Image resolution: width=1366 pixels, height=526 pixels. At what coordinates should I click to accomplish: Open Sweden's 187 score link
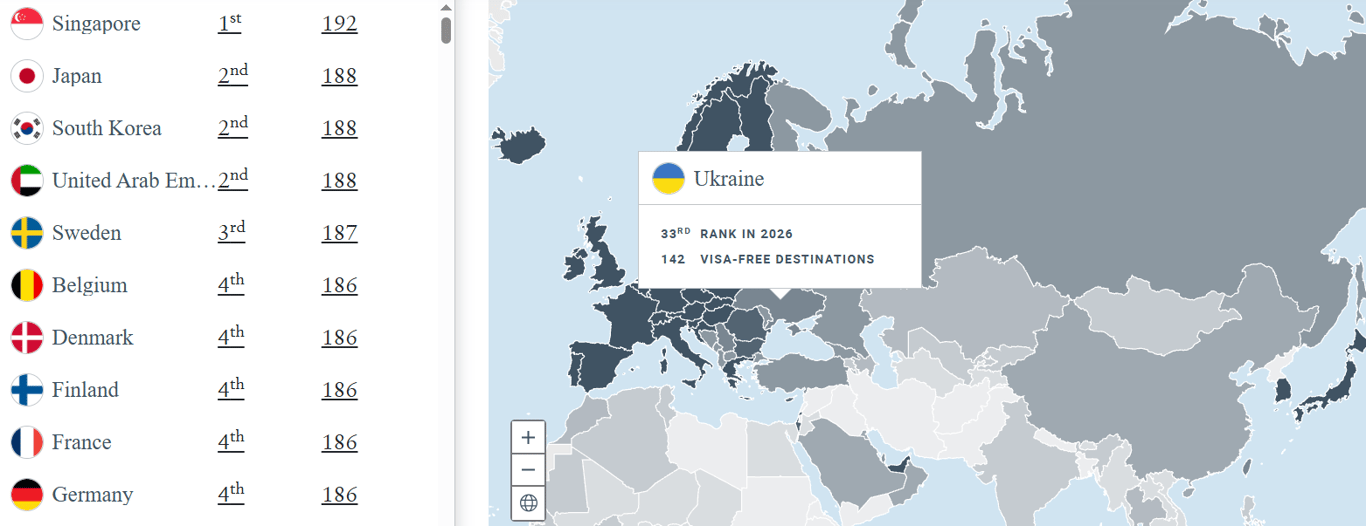point(340,233)
